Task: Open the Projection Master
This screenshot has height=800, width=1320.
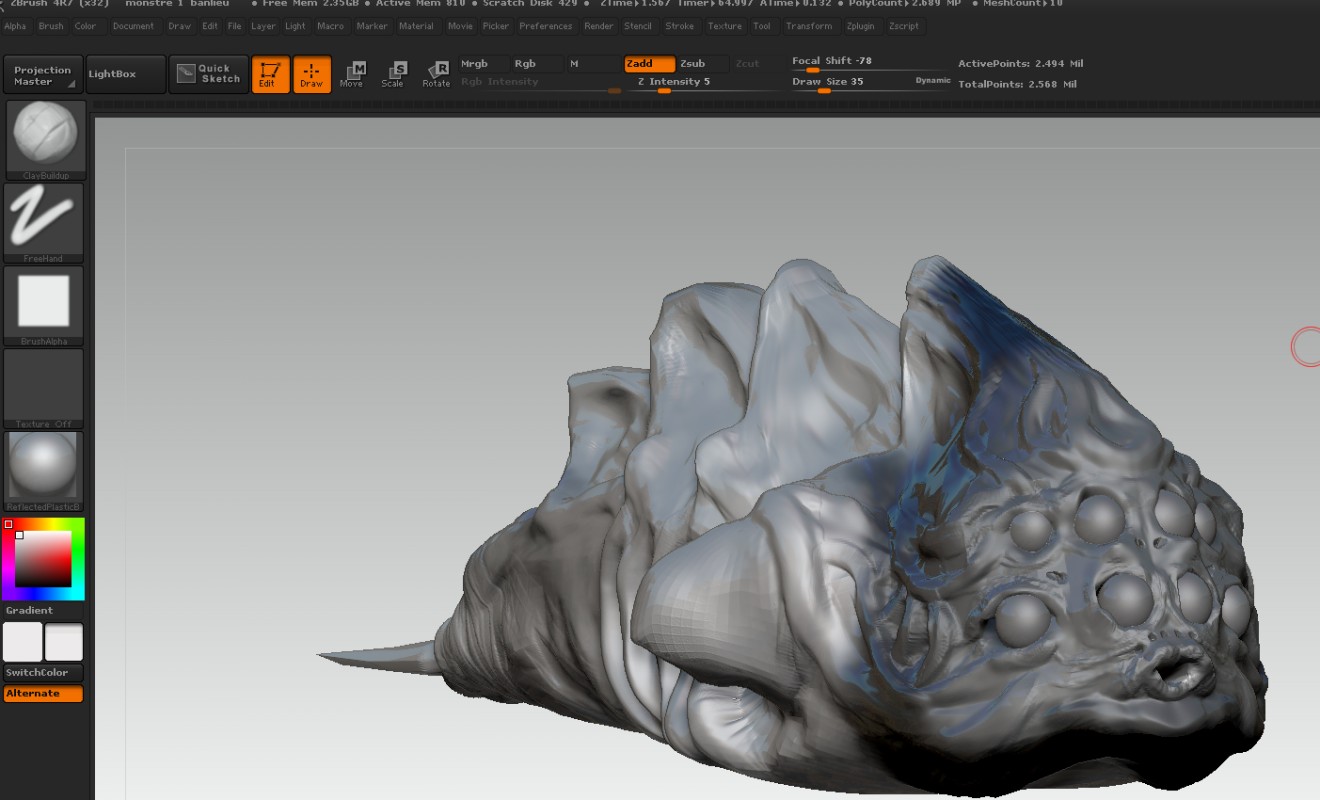Action: (43, 75)
